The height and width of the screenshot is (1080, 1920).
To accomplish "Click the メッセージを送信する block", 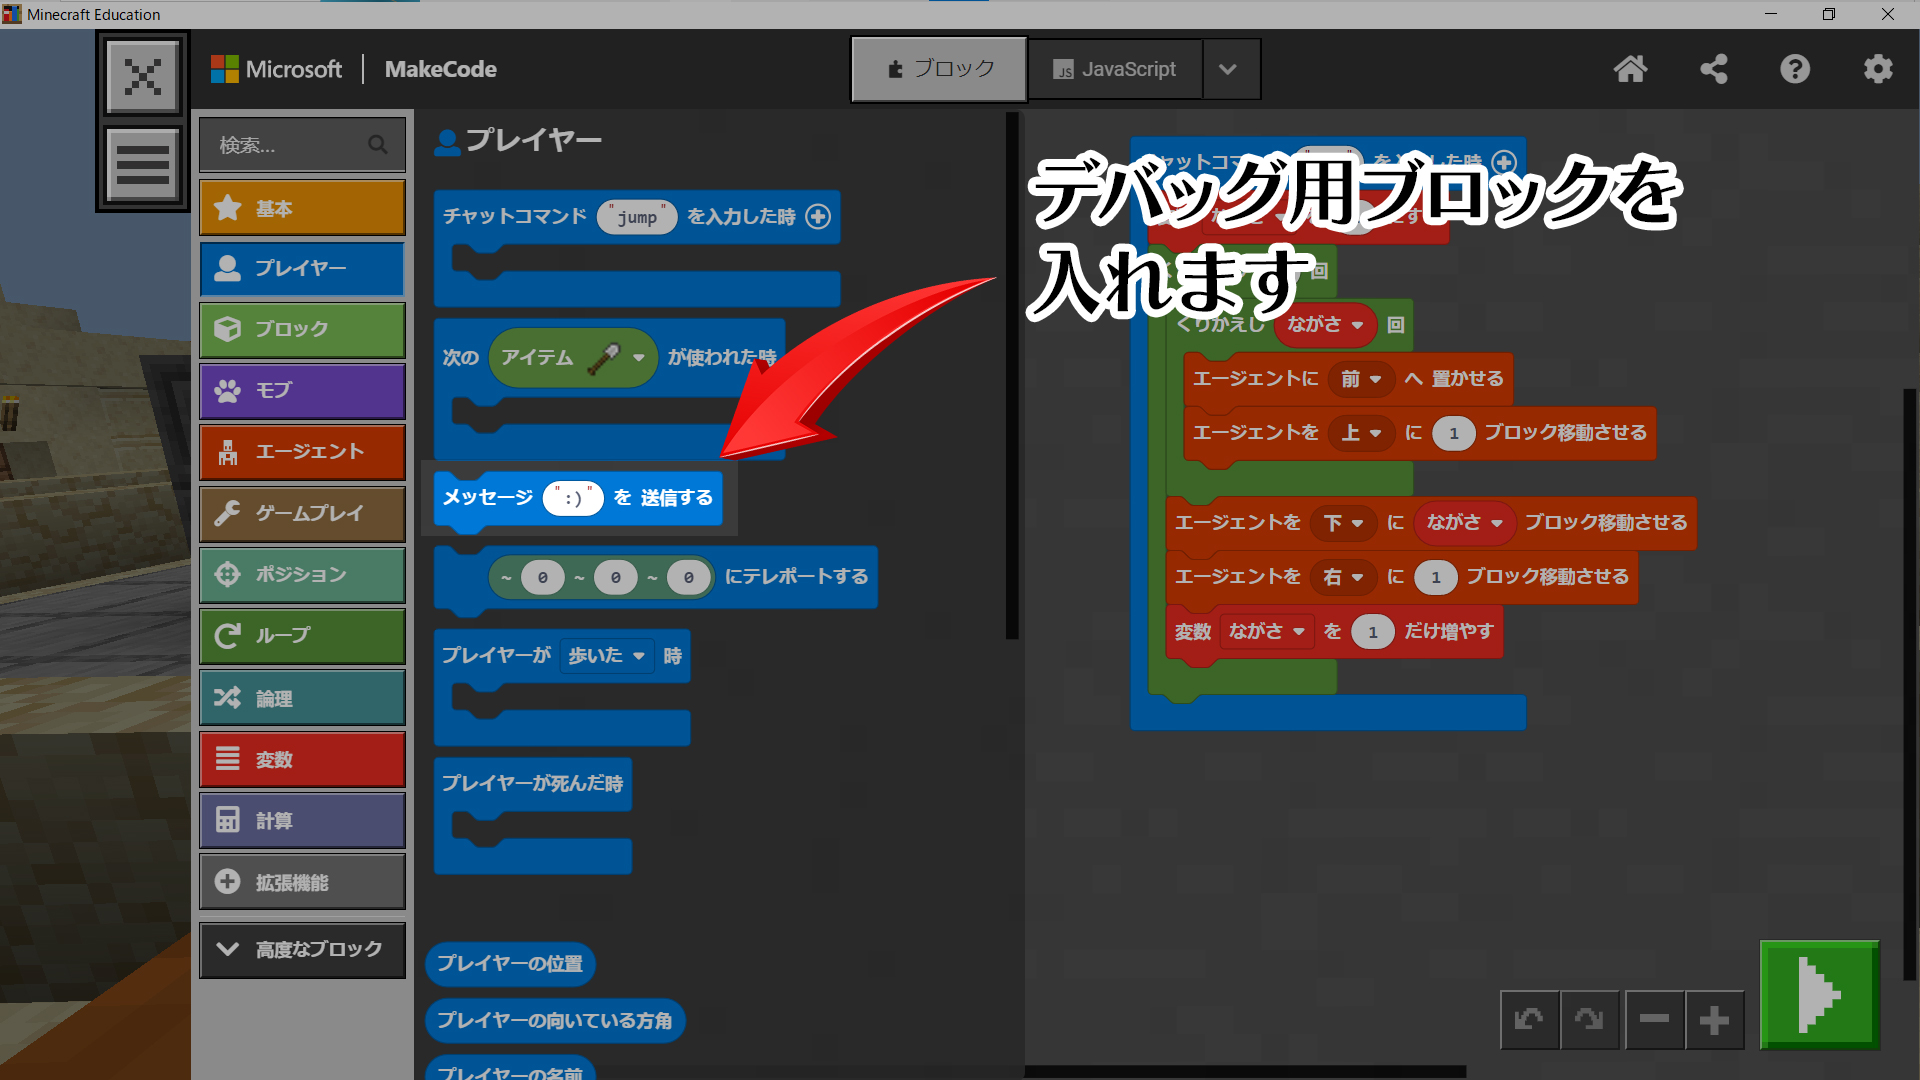I will (488, 498).
